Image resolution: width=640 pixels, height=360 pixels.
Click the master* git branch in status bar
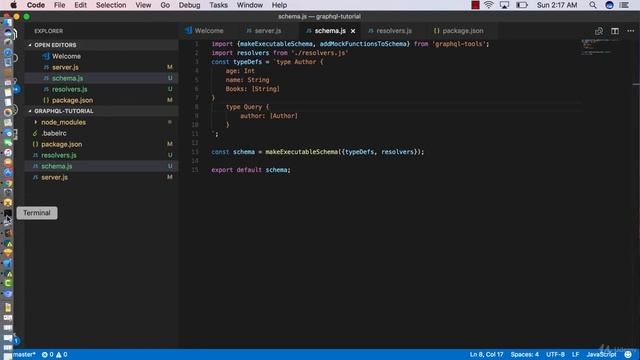(24, 355)
